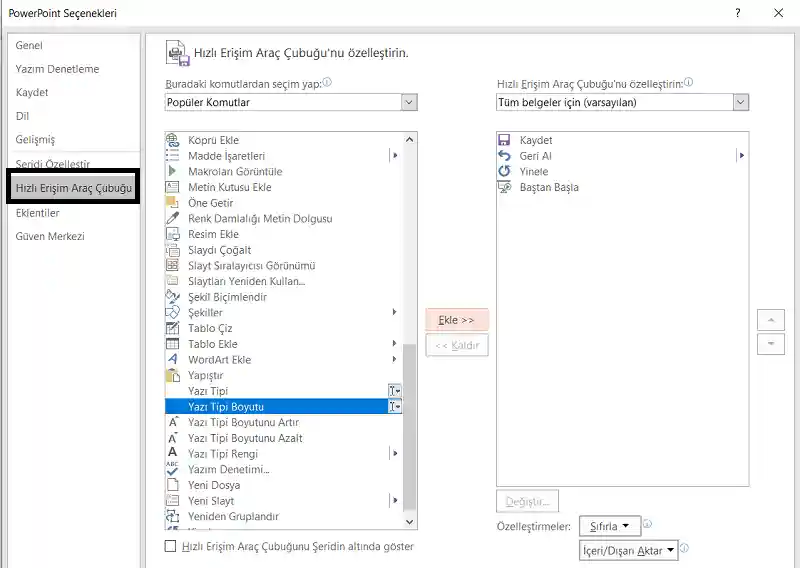
Task: Expand the Tablo Ekle submenu arrow
Action: (394, 343)
